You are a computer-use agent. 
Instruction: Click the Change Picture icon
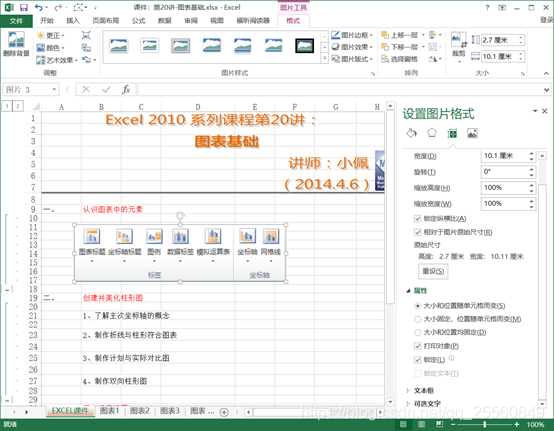click(86, 48)
